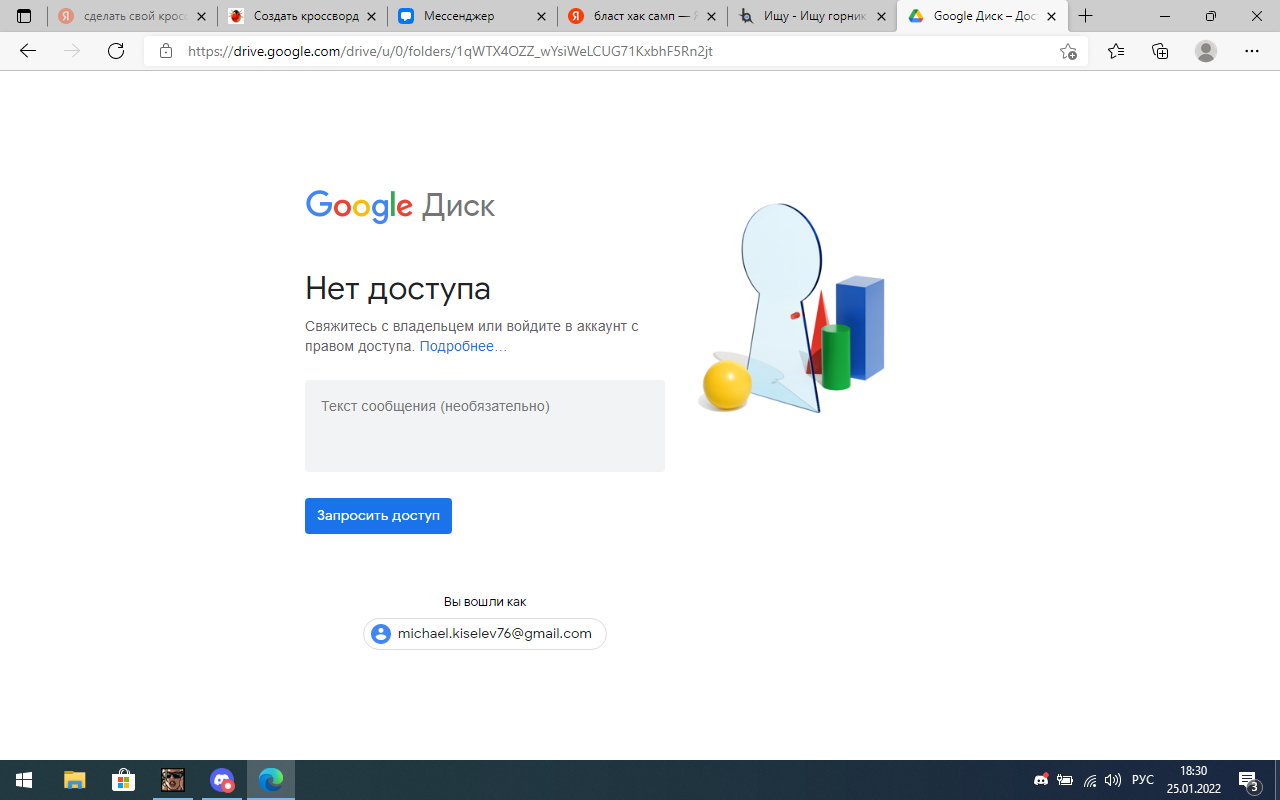Open the Подробнее link

(x=462, y=346)
